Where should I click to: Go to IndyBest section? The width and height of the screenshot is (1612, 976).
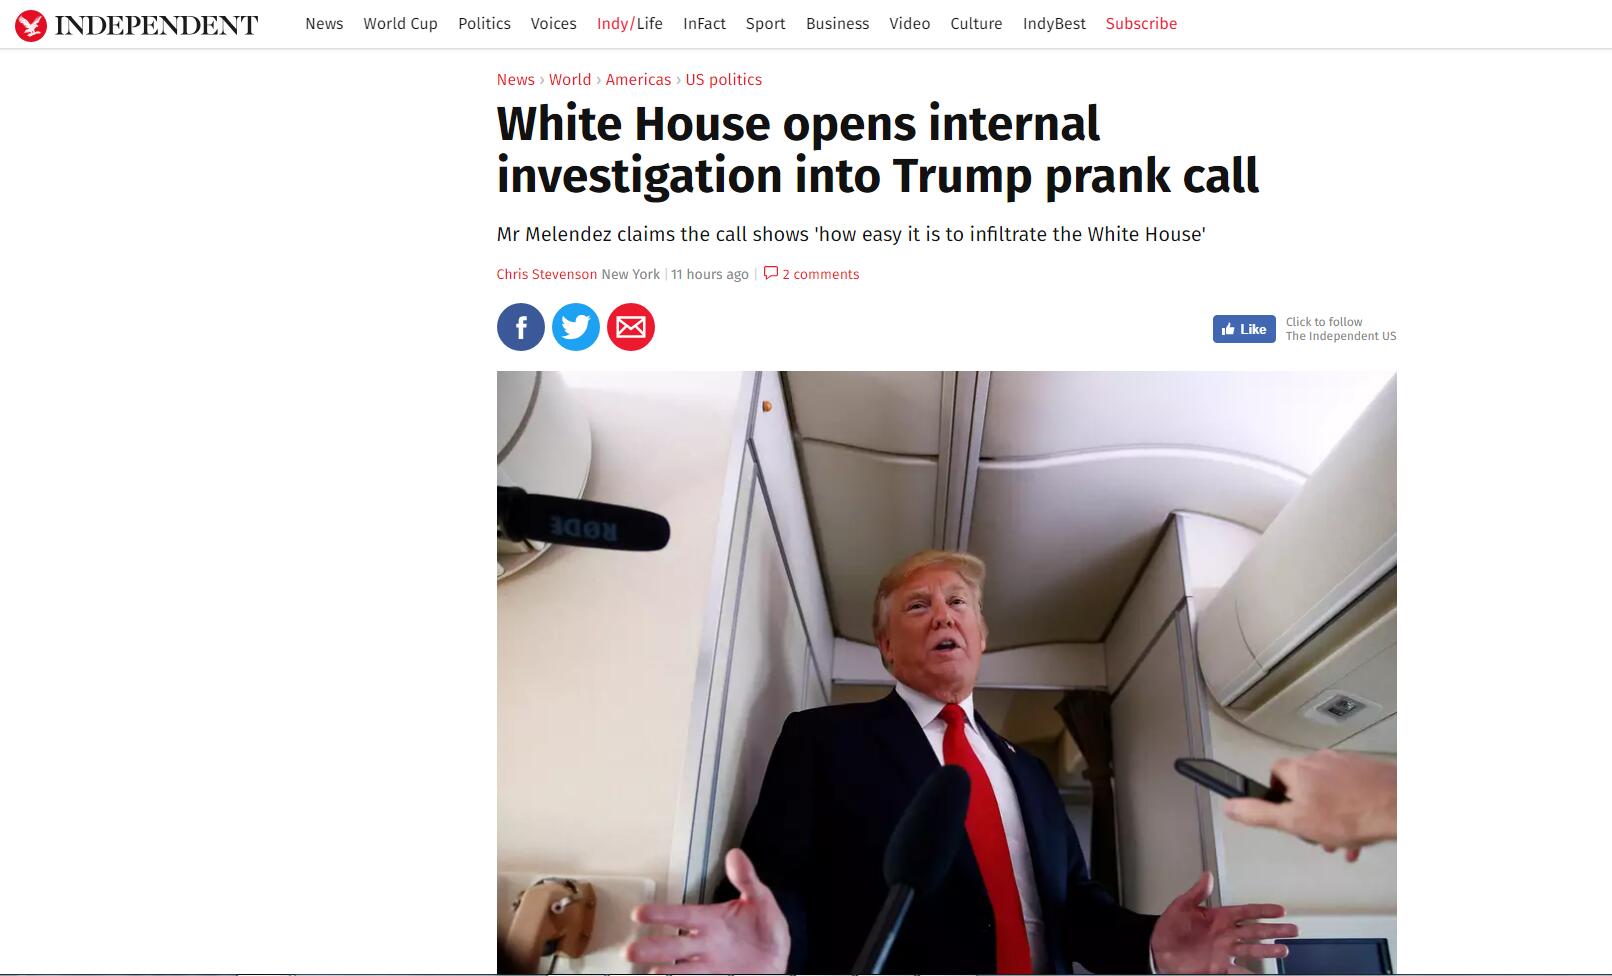coord(1054,24)
